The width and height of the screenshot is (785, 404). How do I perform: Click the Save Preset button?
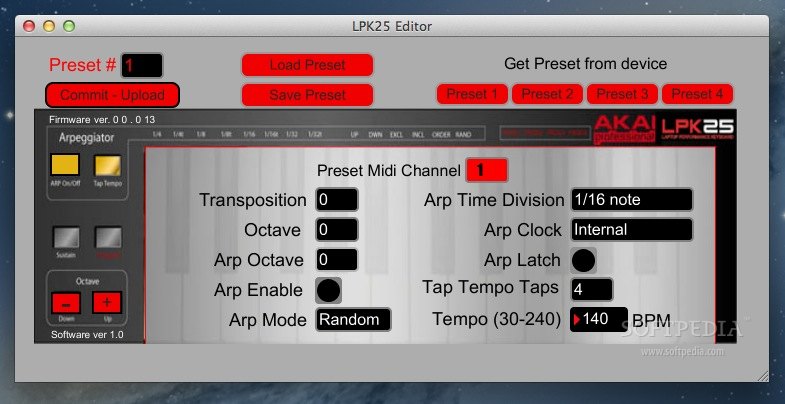pyautogui.click(x=307, y=95)
